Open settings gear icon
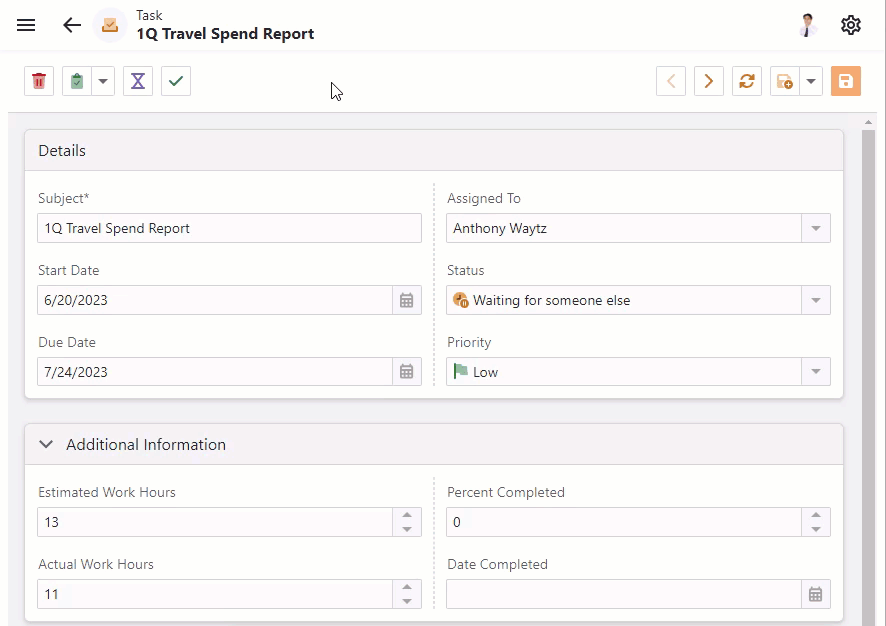The image size is (886, 626). [x=850, y=25]
